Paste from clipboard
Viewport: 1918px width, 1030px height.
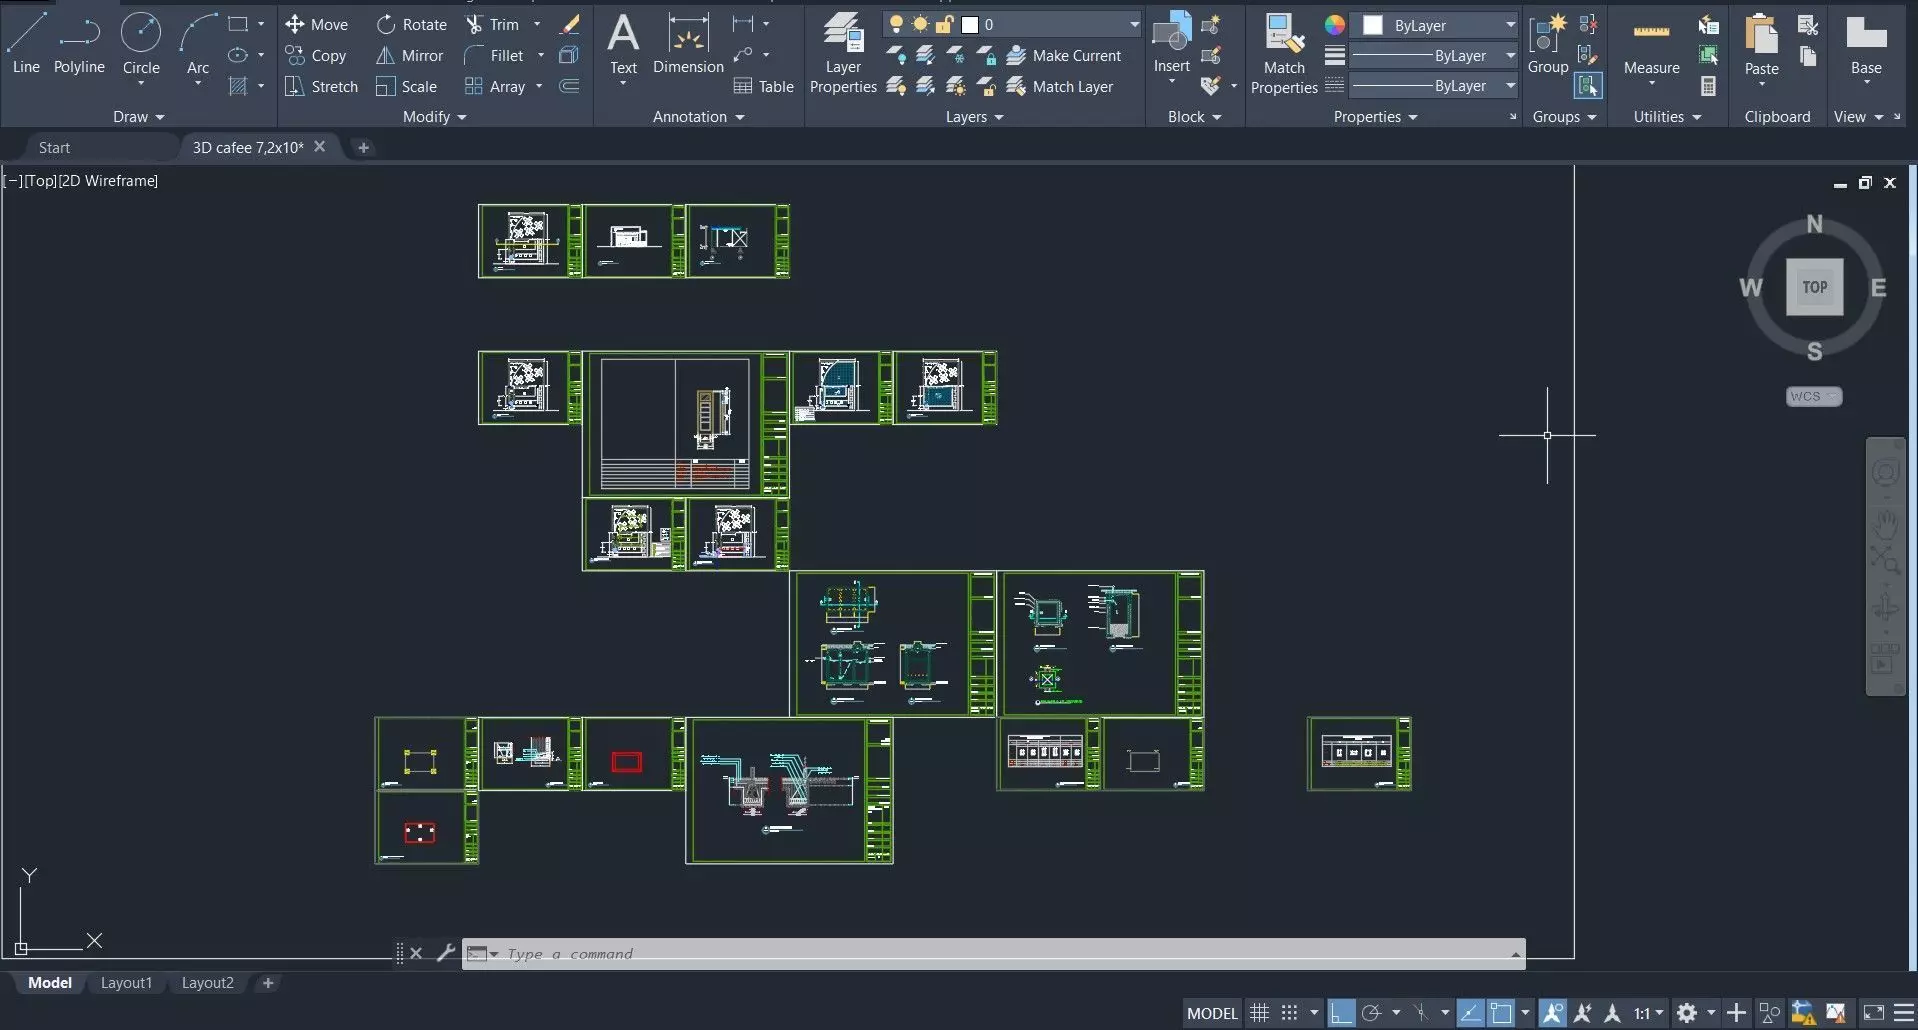pyautogui.click(x=1761, y=42)
